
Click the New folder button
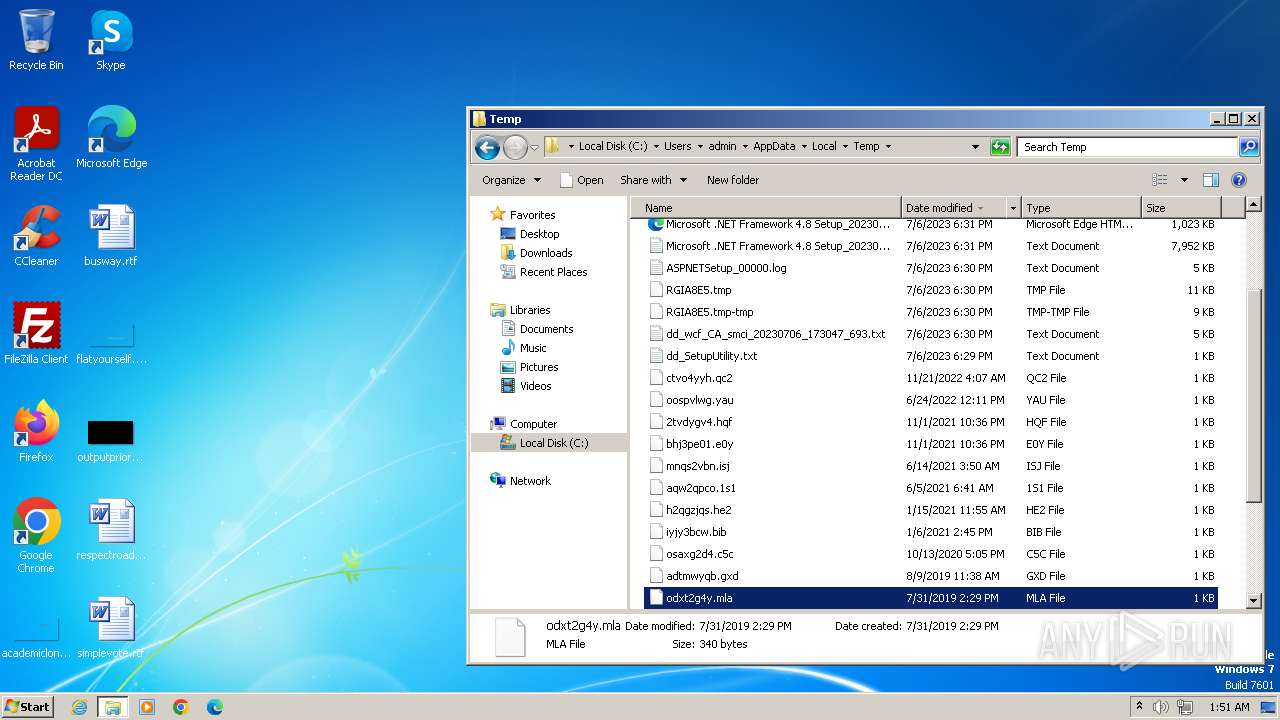tap(733, 180)
